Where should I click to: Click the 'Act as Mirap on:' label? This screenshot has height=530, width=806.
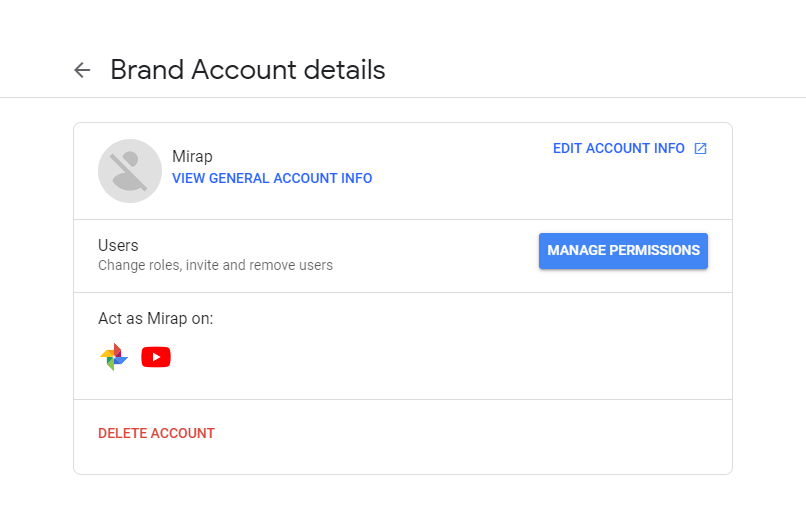(155, 319)
